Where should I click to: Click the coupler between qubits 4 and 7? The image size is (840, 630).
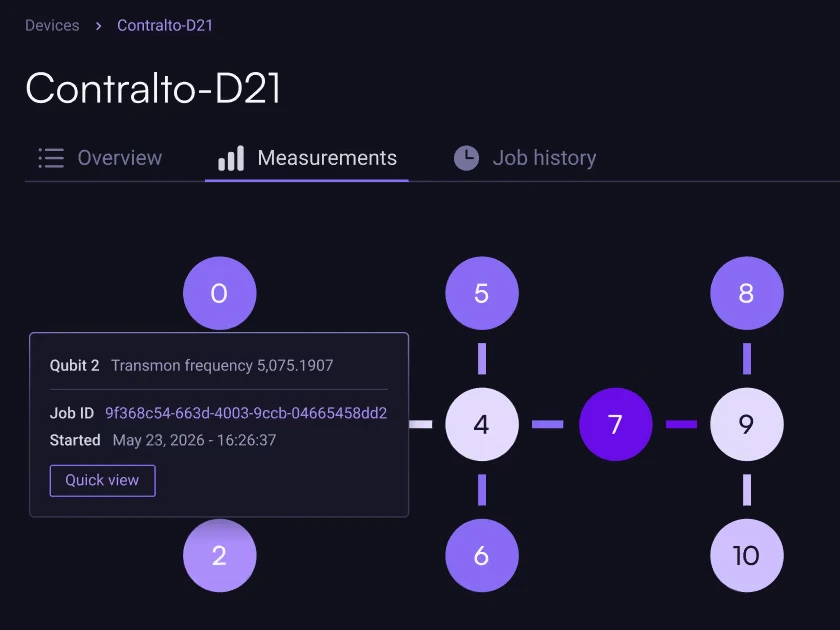548,424
